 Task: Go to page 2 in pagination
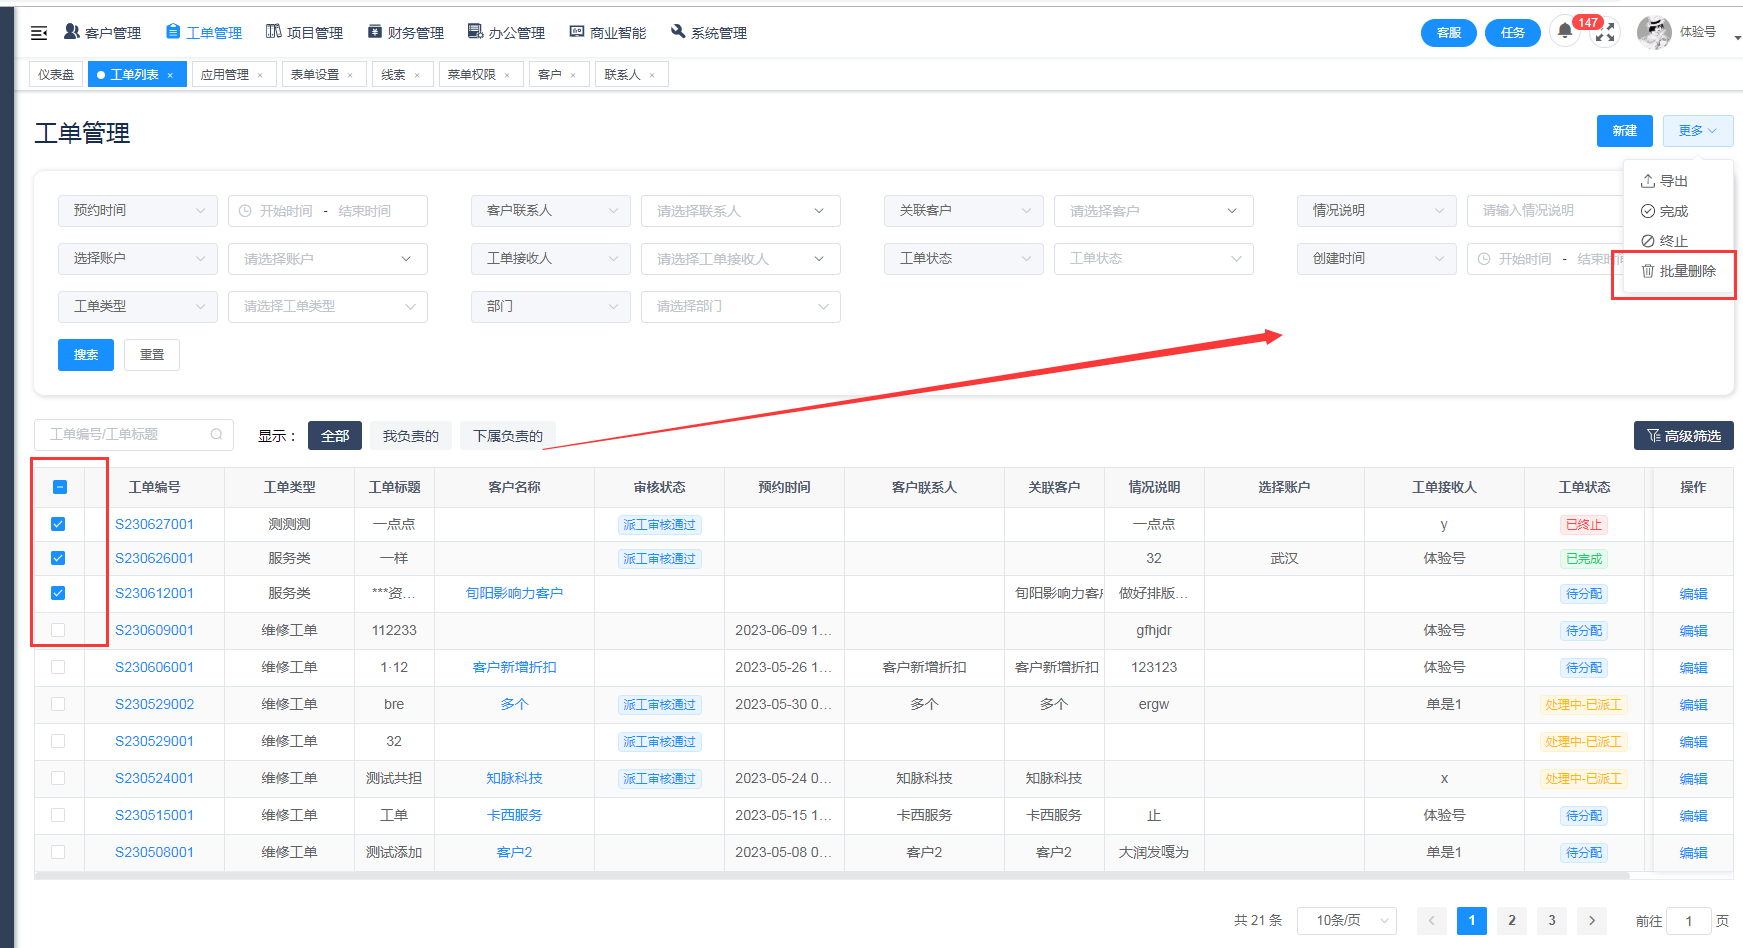(1511, 920)
